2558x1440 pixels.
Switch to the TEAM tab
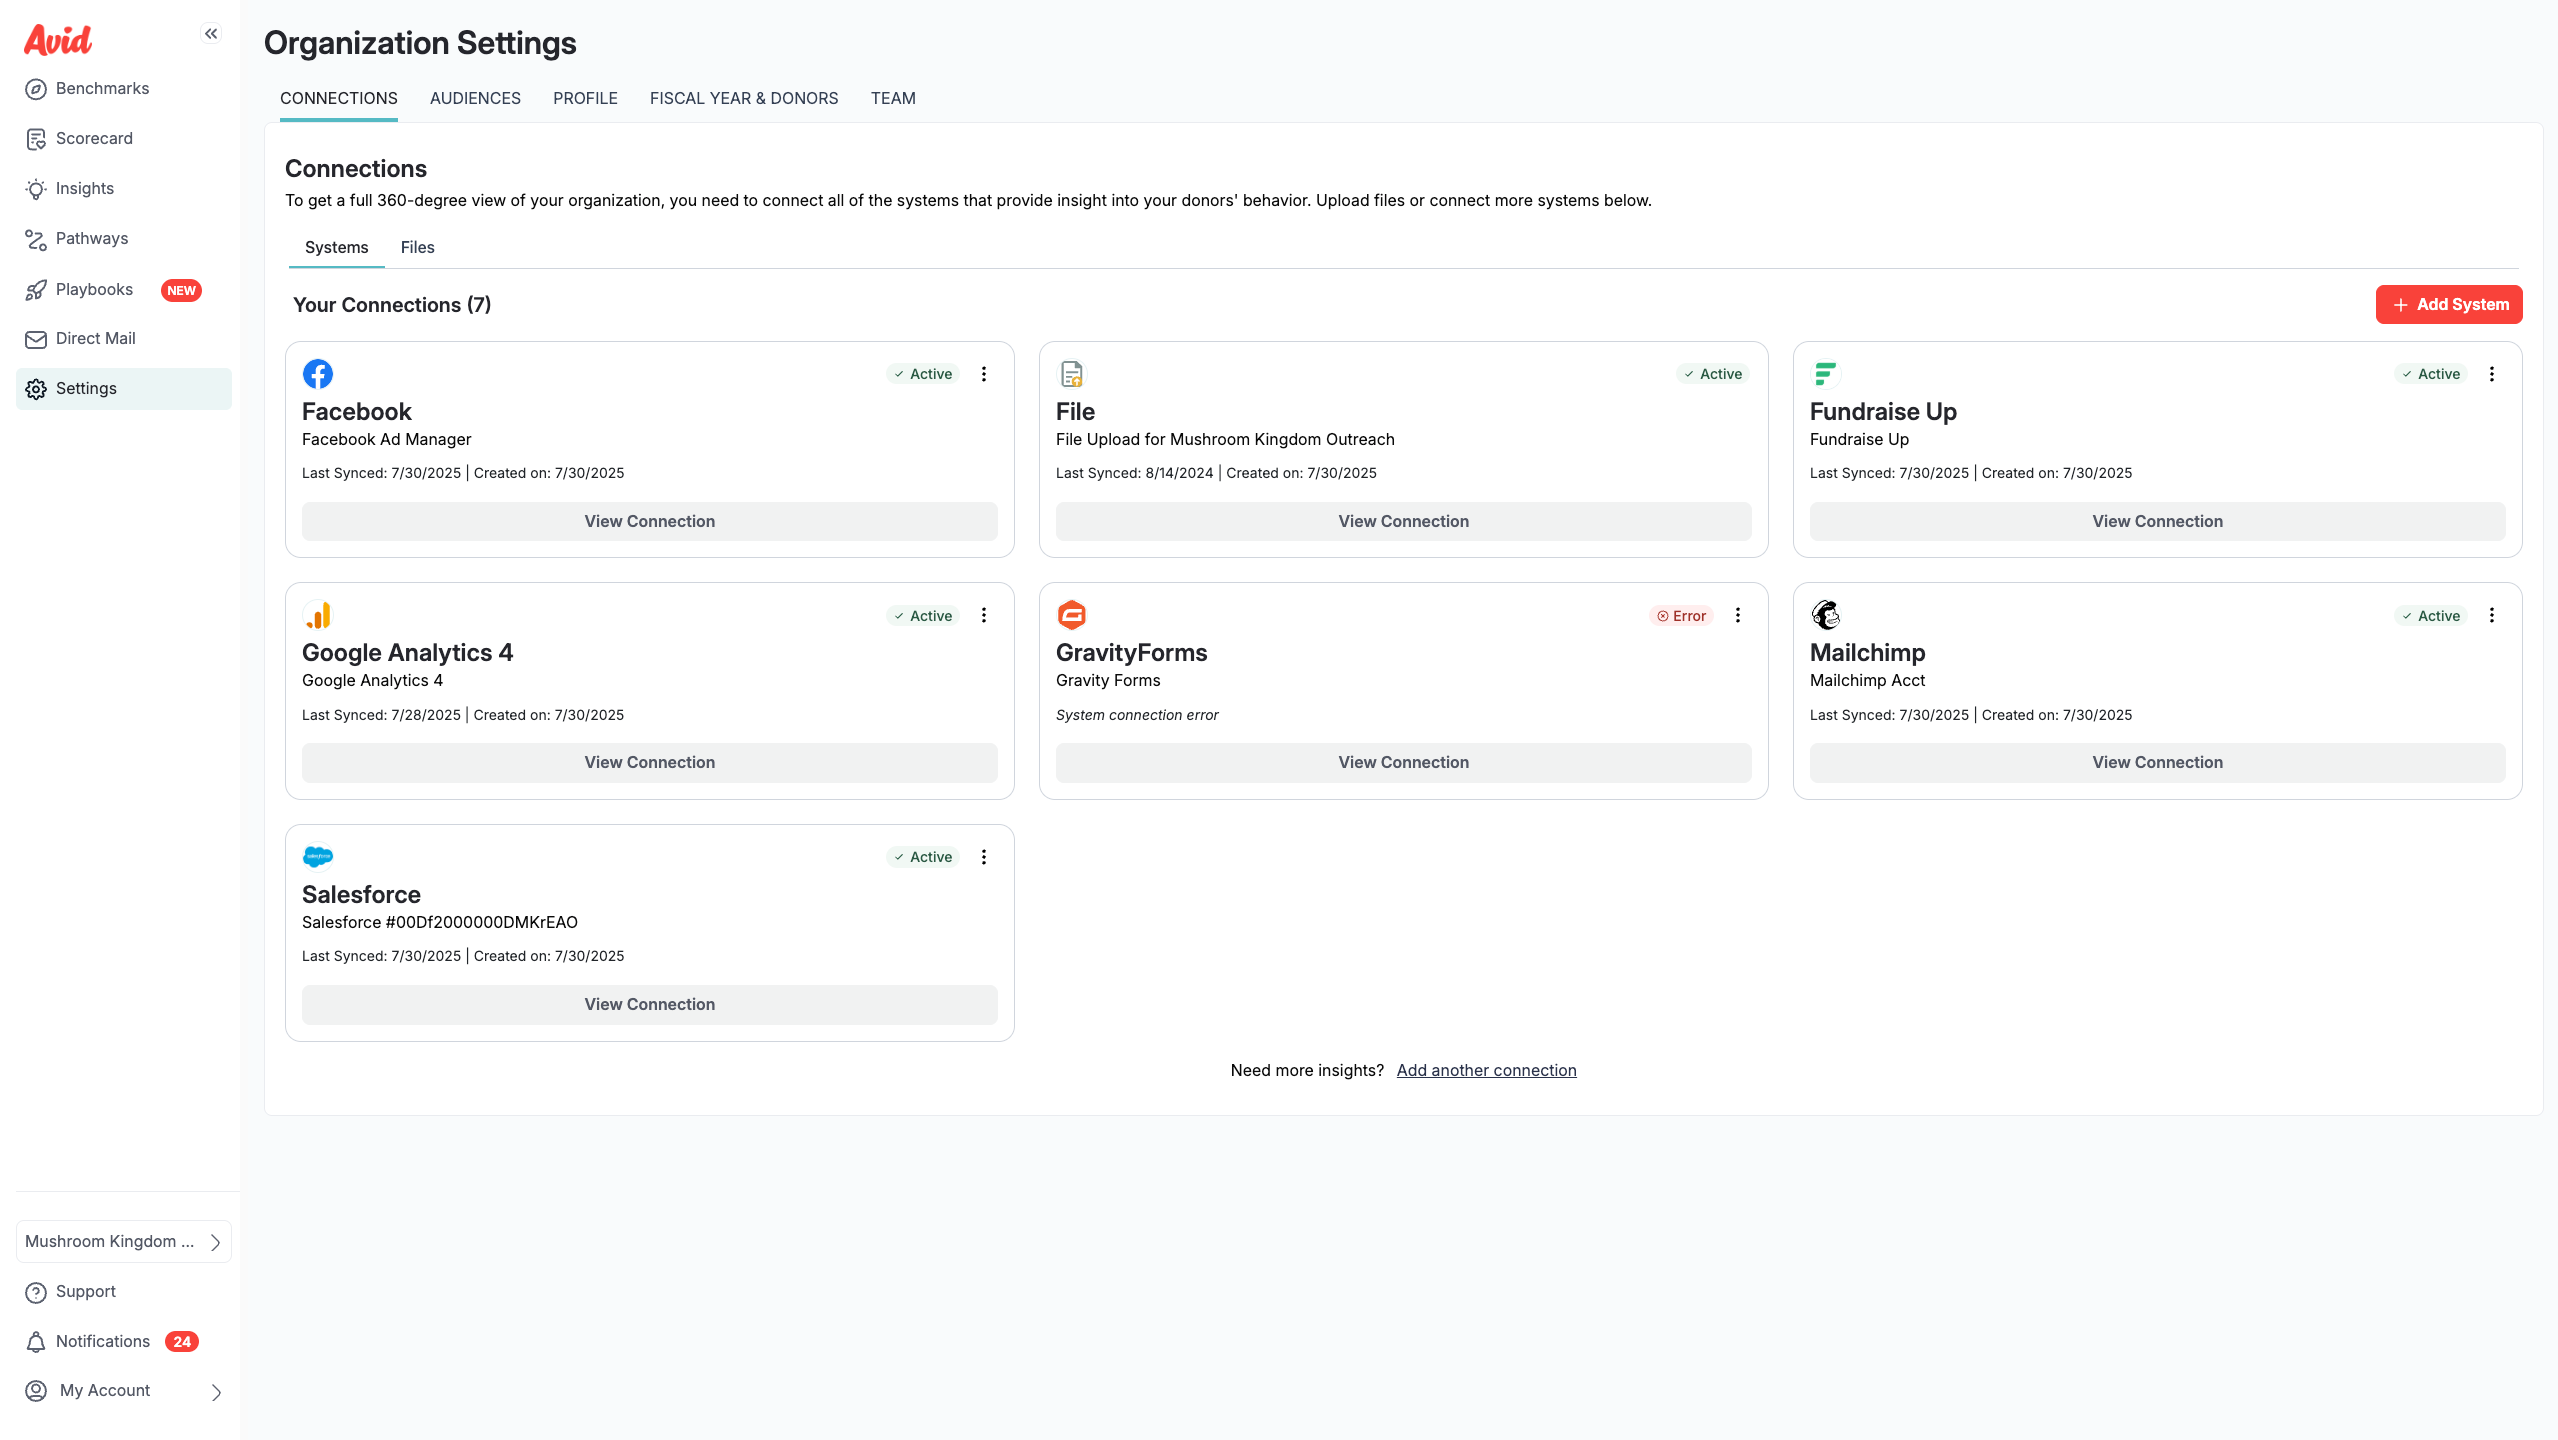893,98
